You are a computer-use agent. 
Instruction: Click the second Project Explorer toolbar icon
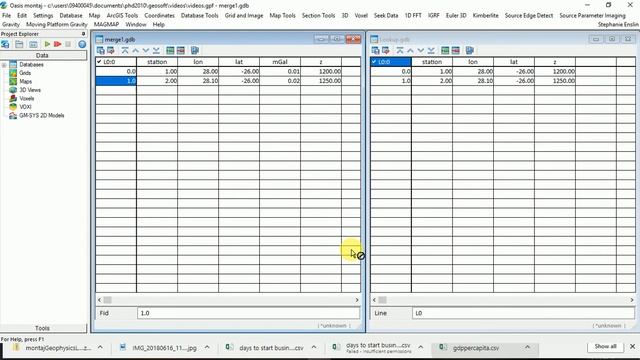(19, 44)
